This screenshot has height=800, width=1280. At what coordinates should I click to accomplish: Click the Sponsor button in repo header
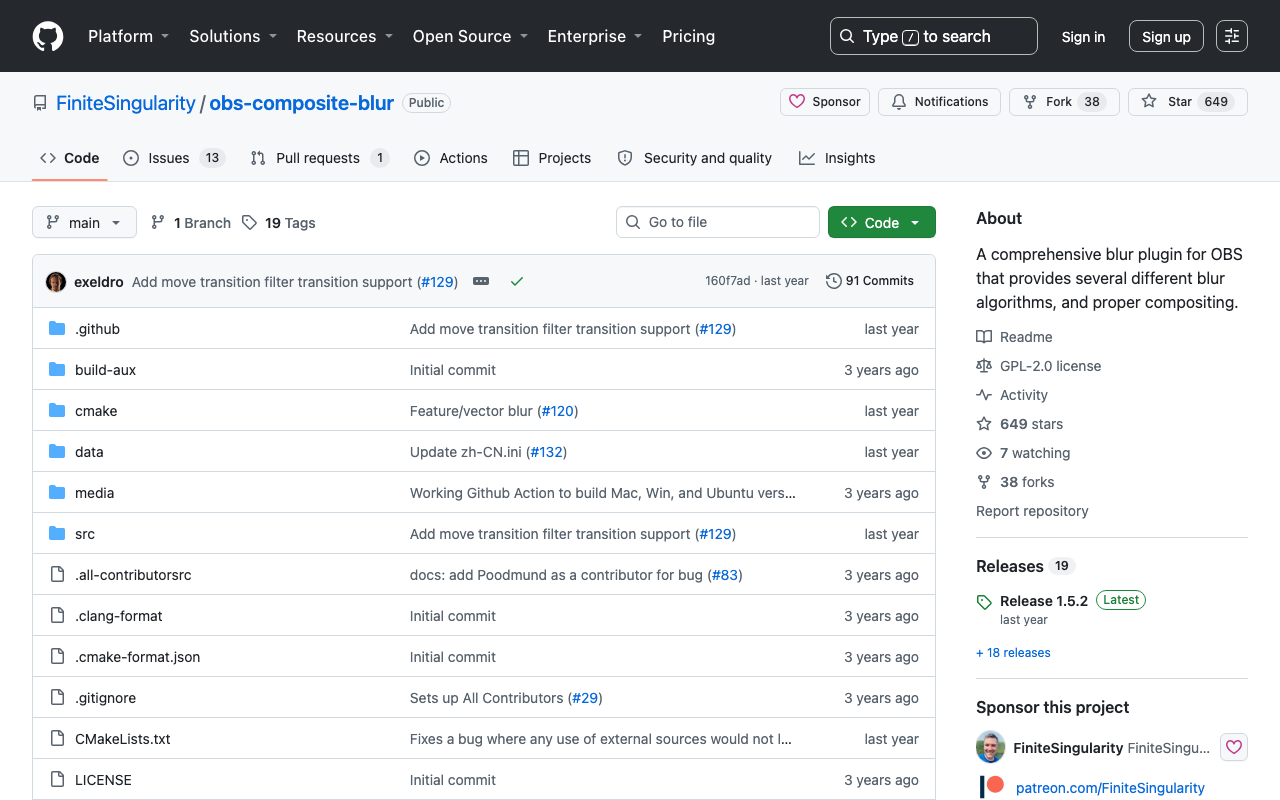pyautogui.click(x=825, y=102)
